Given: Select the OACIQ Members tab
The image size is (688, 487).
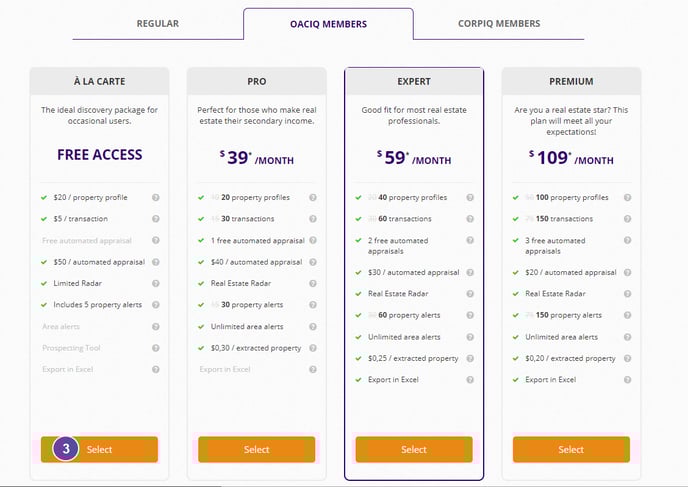Looking at the screenshot, I should pos(328,24).
